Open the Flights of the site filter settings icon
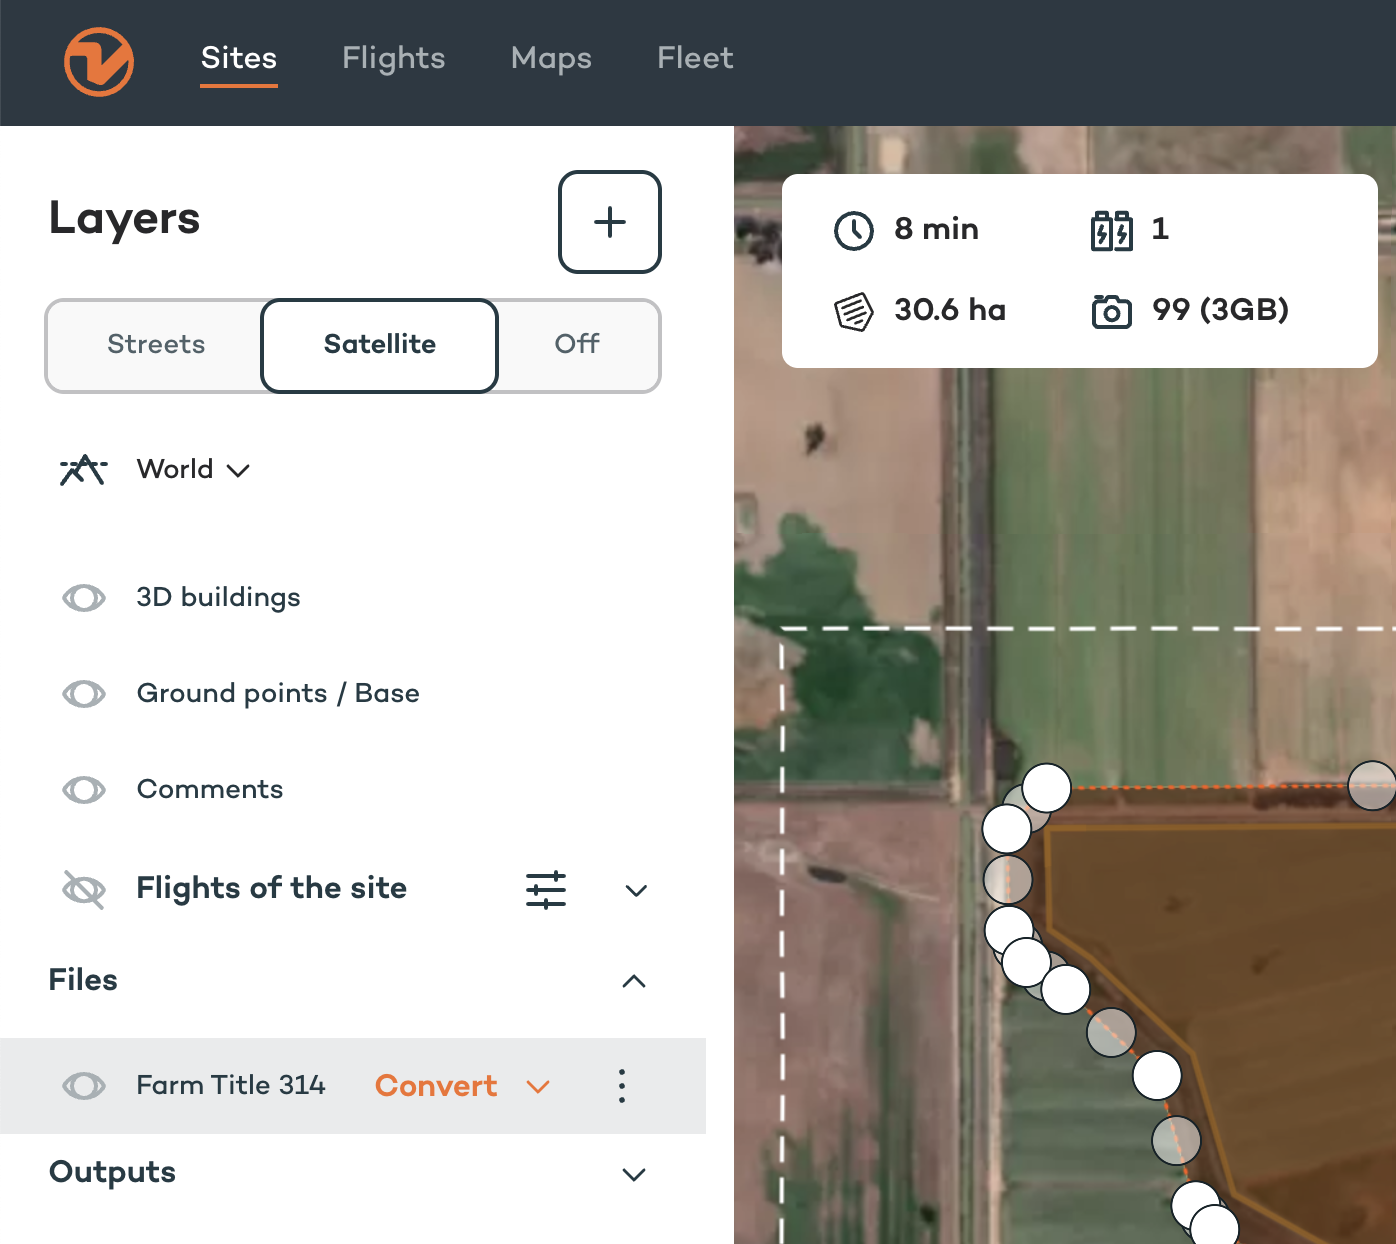This screenshot has height=1244, width=1396. pyautogui.click(x=546, y=889)
